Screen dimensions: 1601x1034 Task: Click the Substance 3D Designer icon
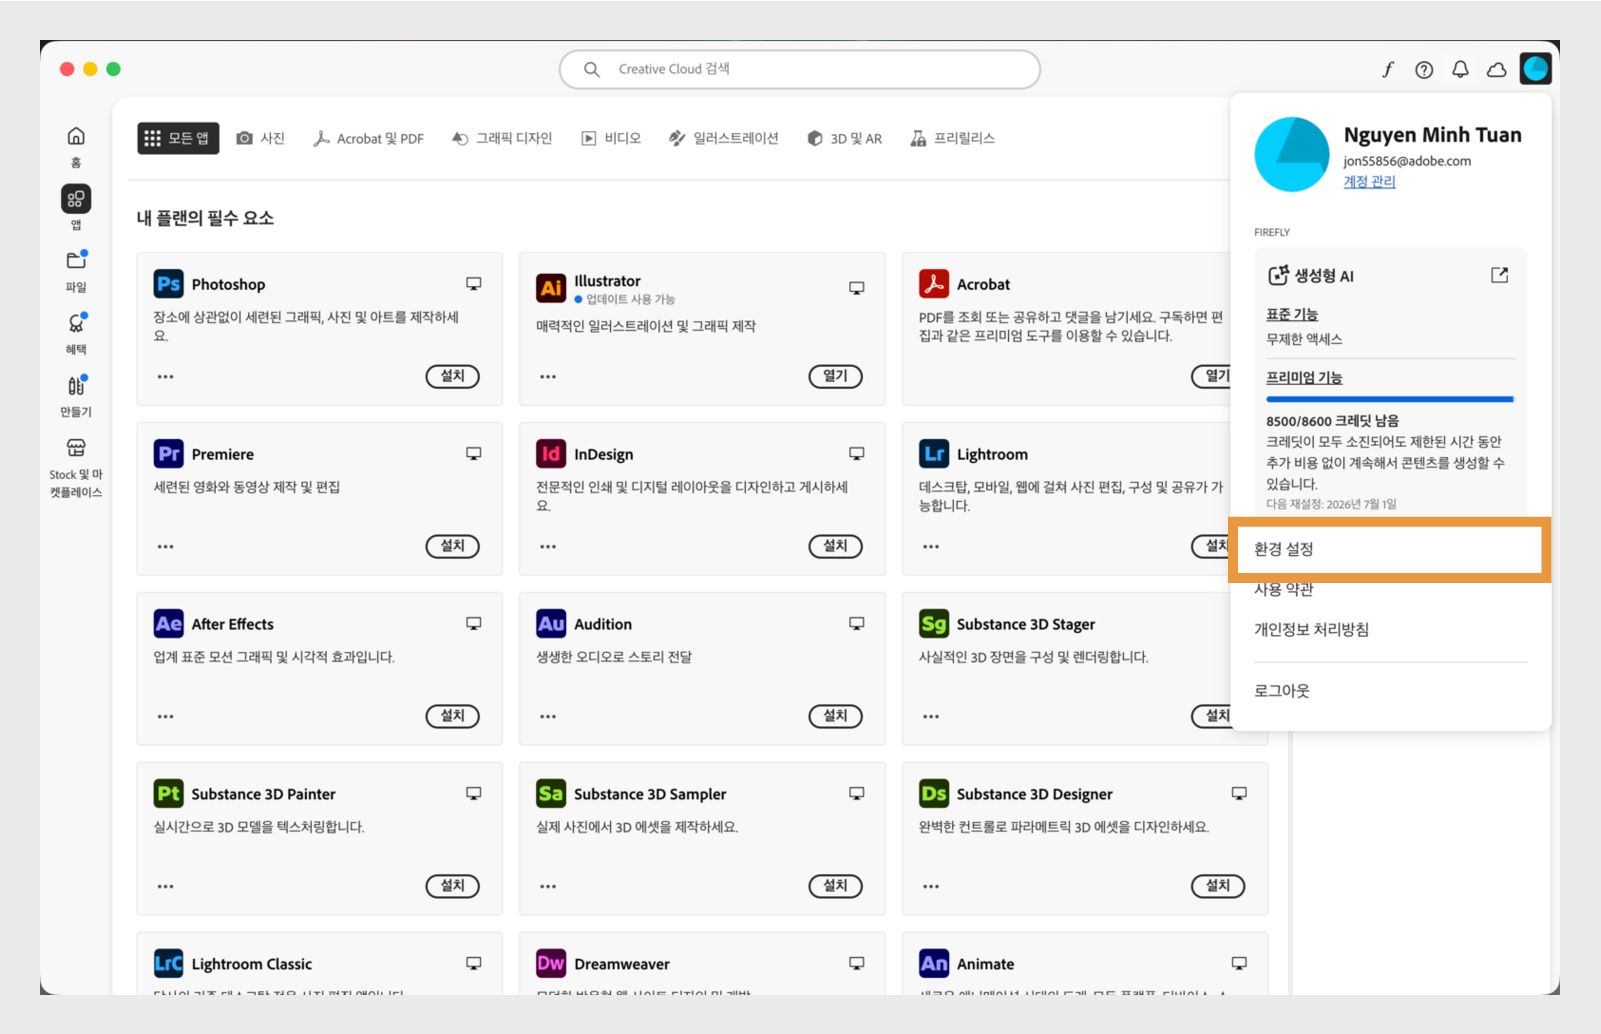934,794
